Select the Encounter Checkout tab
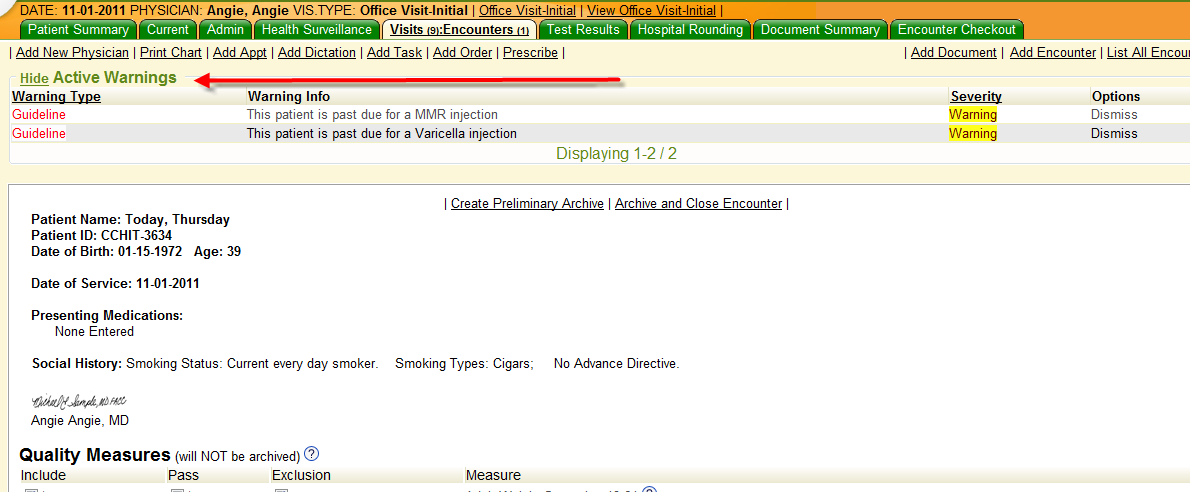This screenshot has height=492, width=1190. point(957,29)
